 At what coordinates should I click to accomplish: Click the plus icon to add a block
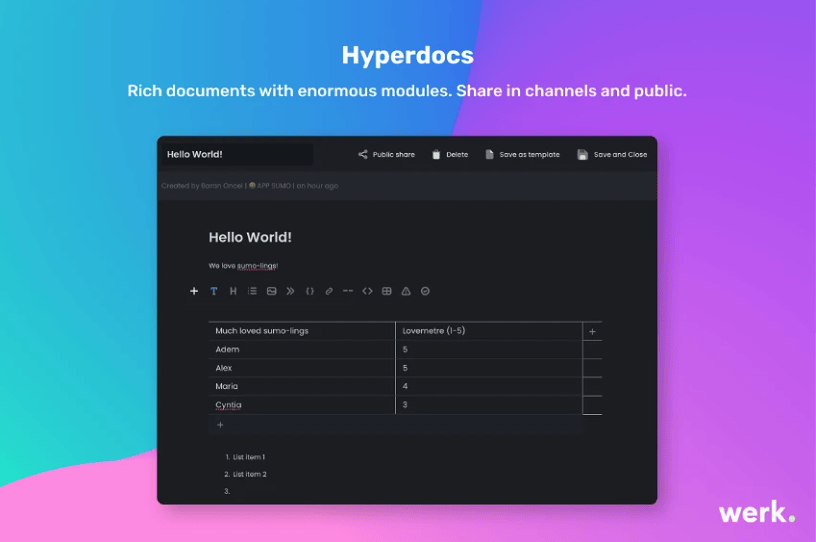click(x=194, y=291)
